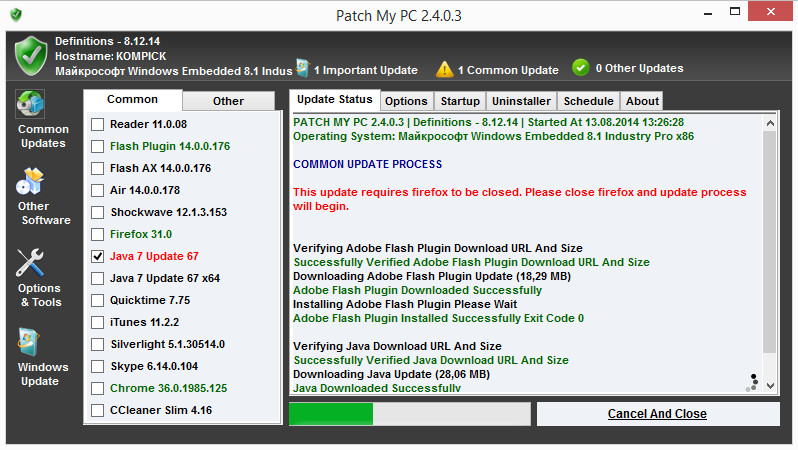Check the Java 7 Update 67 x64 checkbox
This screenshot has width=798, height=450.
[97, 278]
